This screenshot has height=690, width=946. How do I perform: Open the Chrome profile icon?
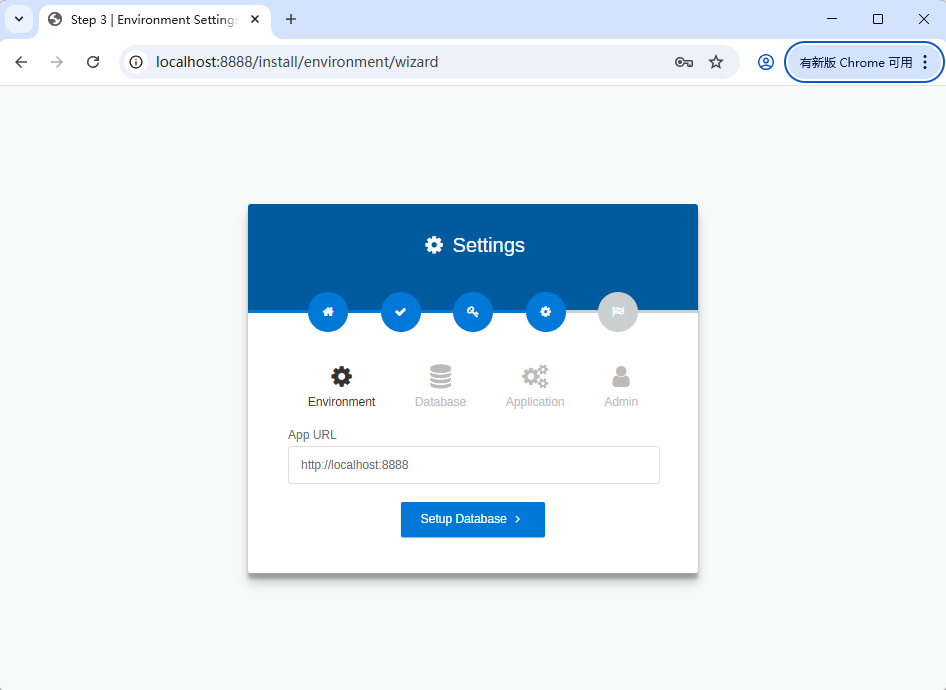(766, 62)
